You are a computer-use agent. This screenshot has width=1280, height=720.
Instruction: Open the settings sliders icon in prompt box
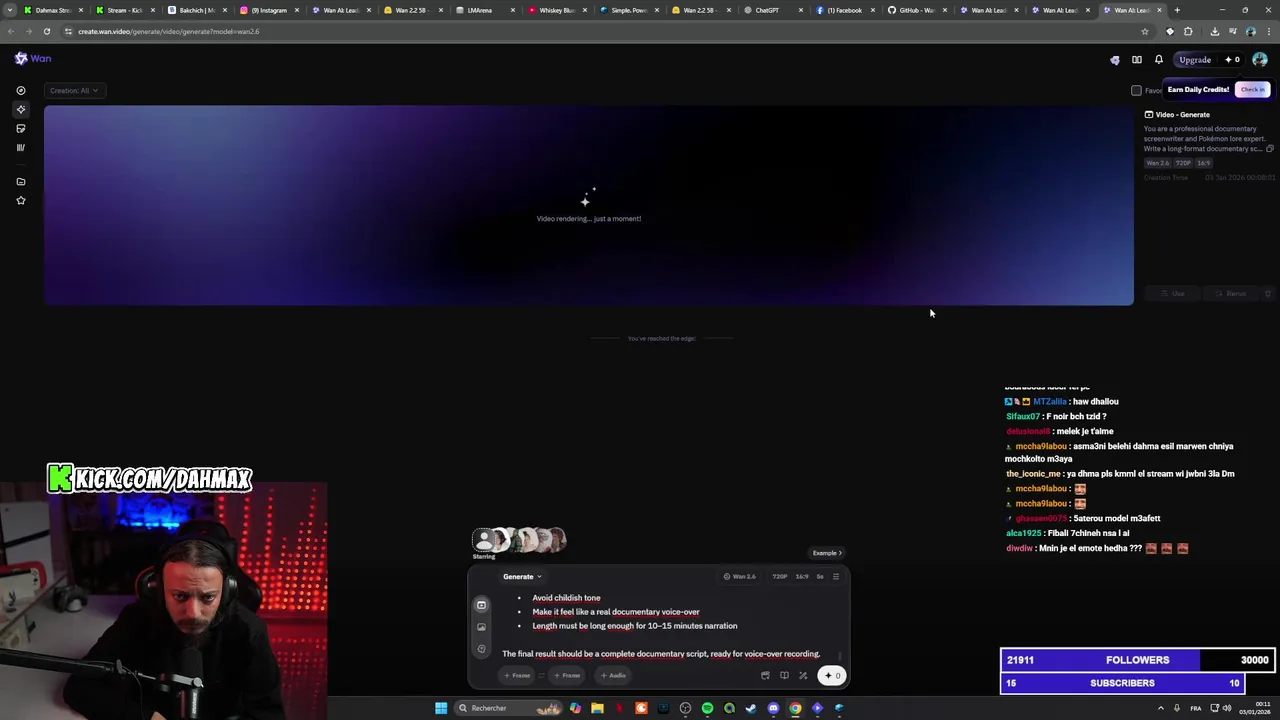click(836, 577)
